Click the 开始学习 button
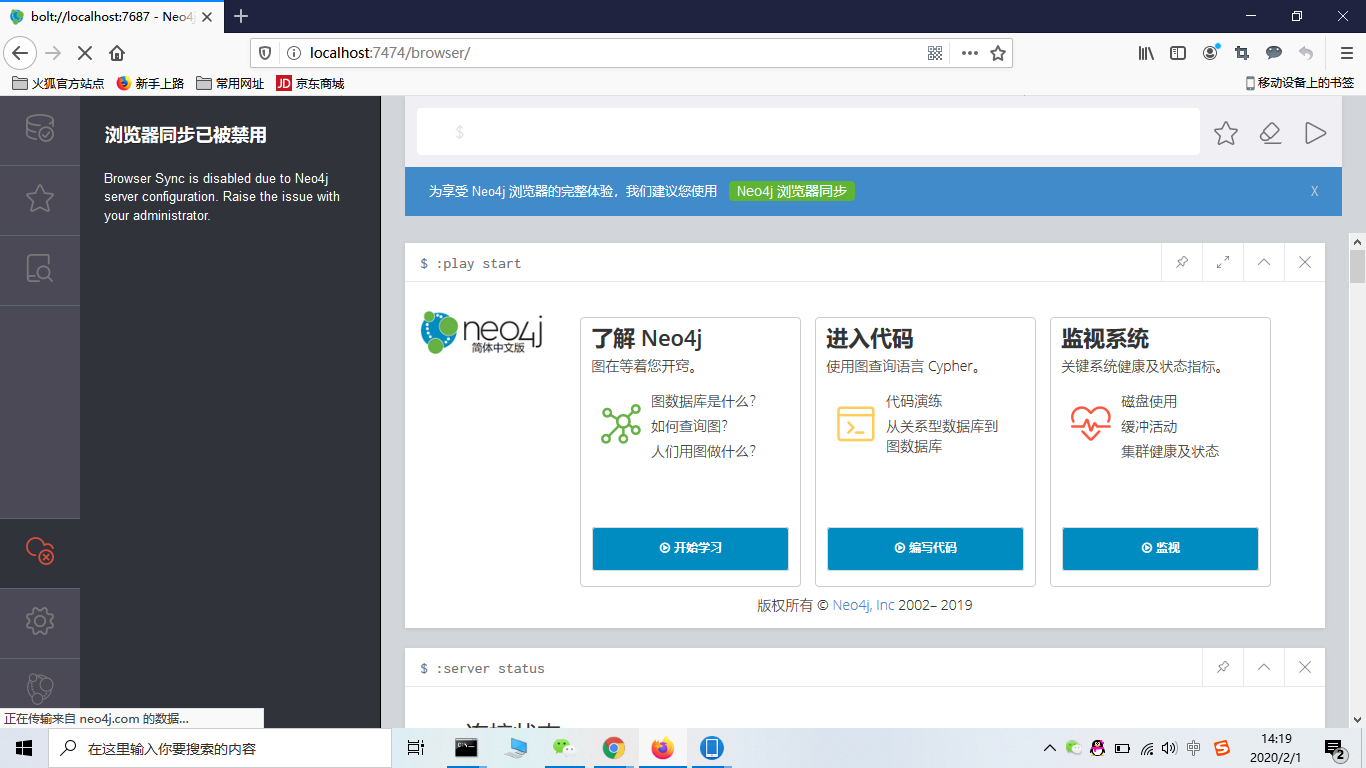 click(690, 548)
